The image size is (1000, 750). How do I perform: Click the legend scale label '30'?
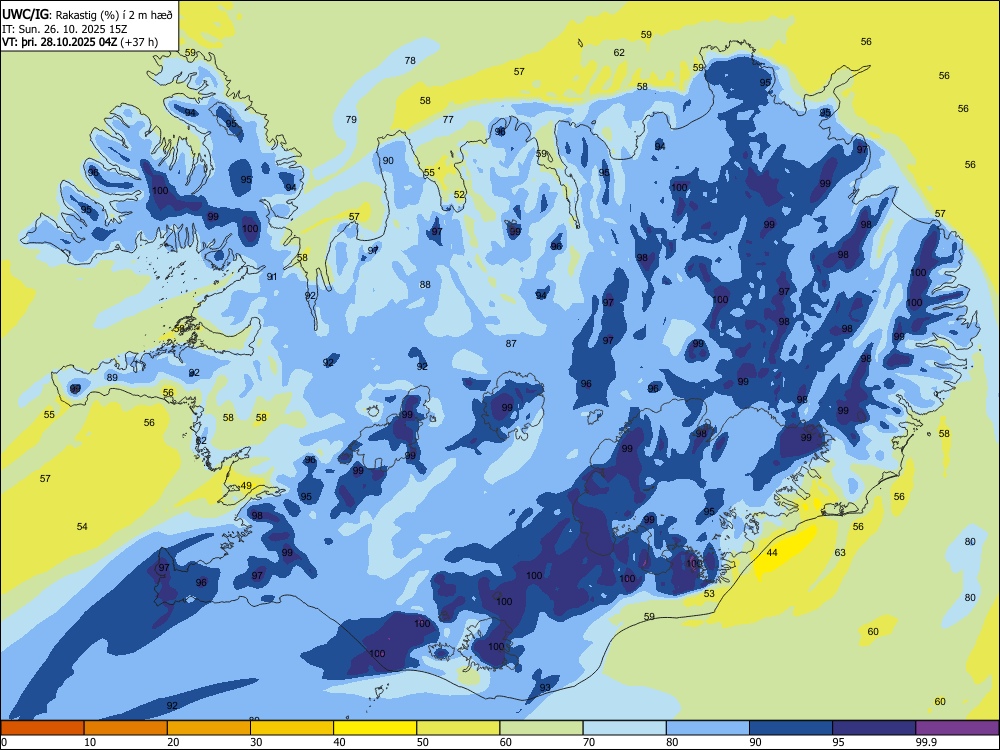[x=256, y=742]
